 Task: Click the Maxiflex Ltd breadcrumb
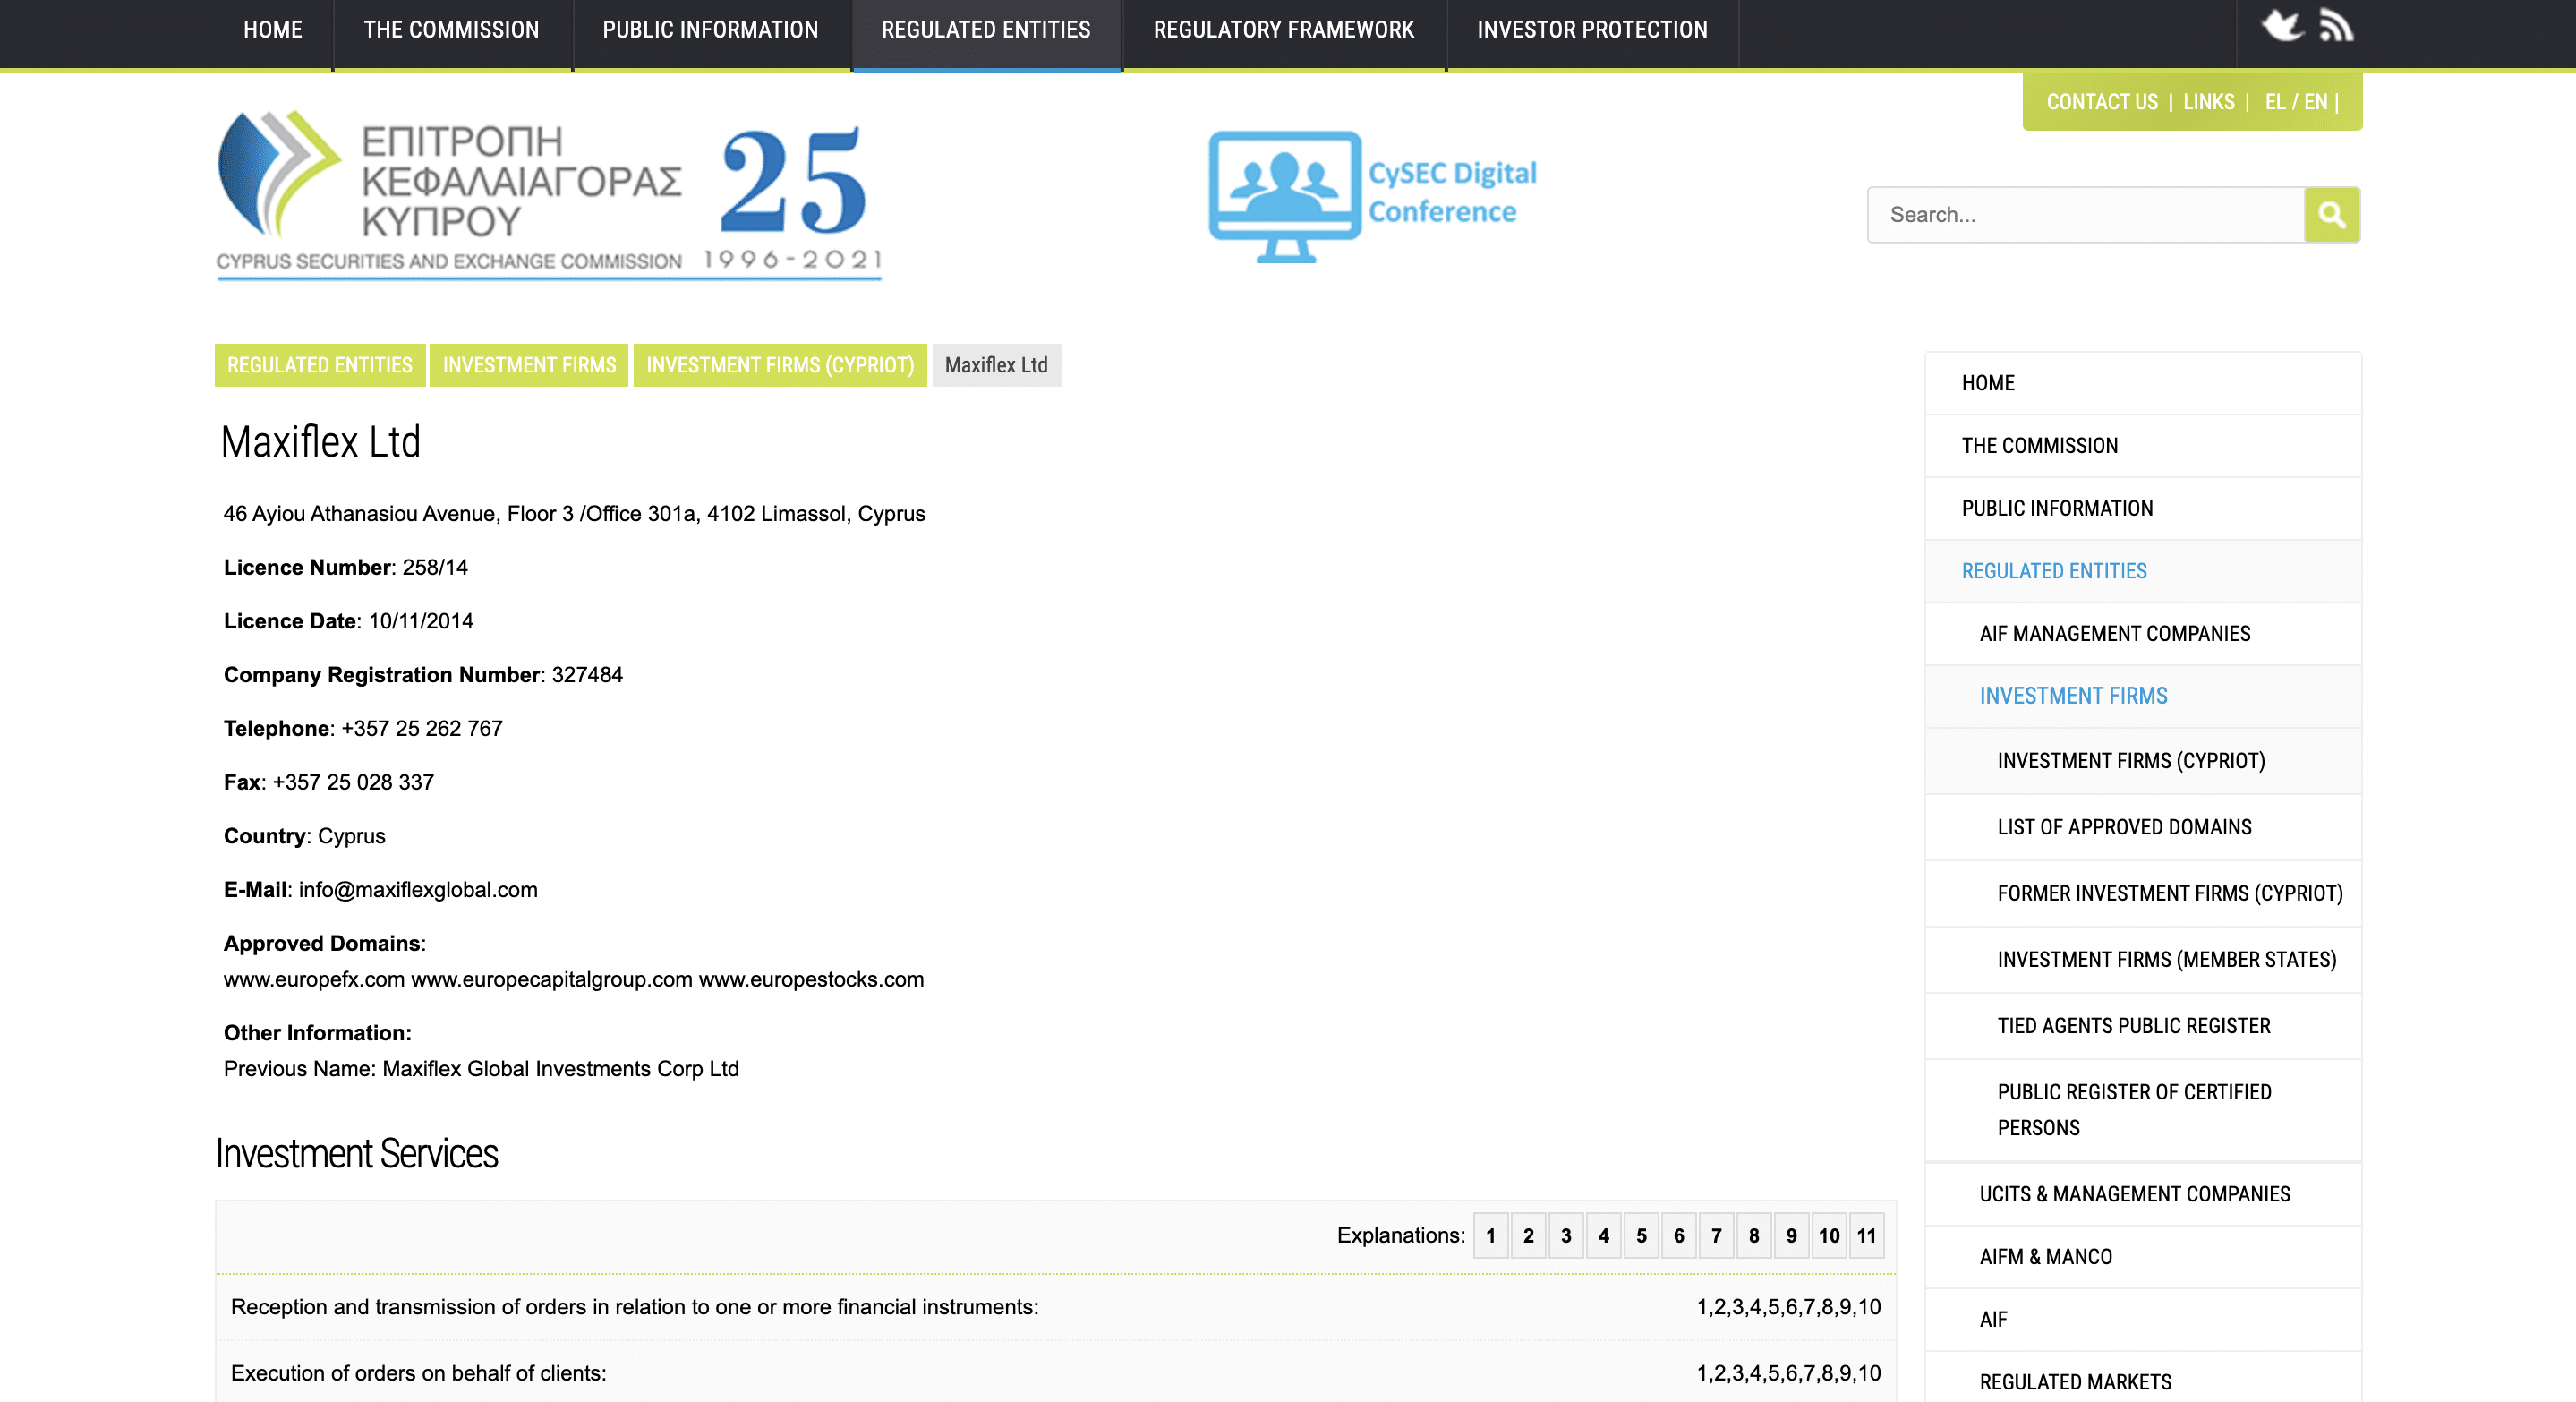click(996, 365)
